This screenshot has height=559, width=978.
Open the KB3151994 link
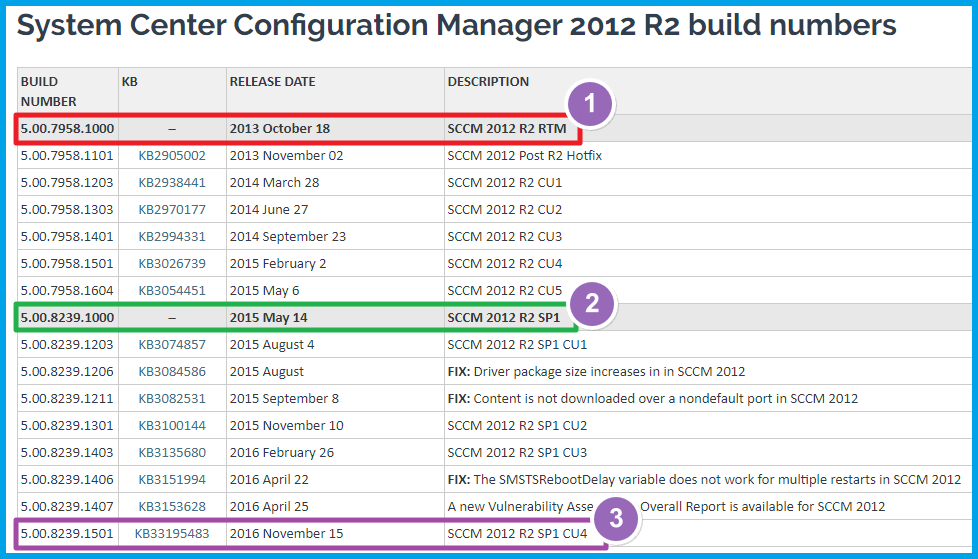click(x=172, y=480)
